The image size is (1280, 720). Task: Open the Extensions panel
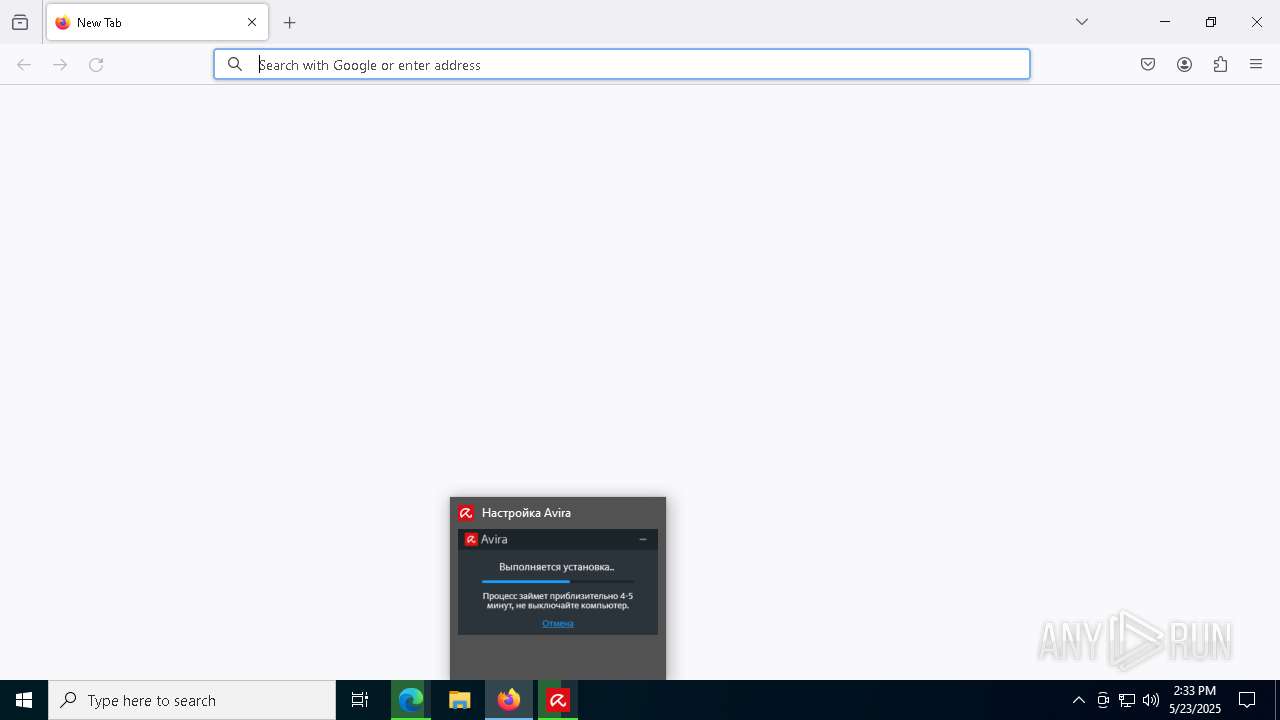click(1220, 64)
